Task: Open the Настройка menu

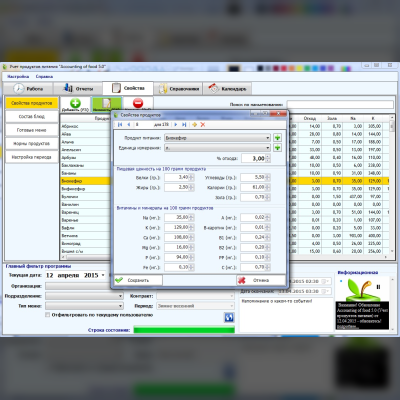Action: click(x=18, y=76)
